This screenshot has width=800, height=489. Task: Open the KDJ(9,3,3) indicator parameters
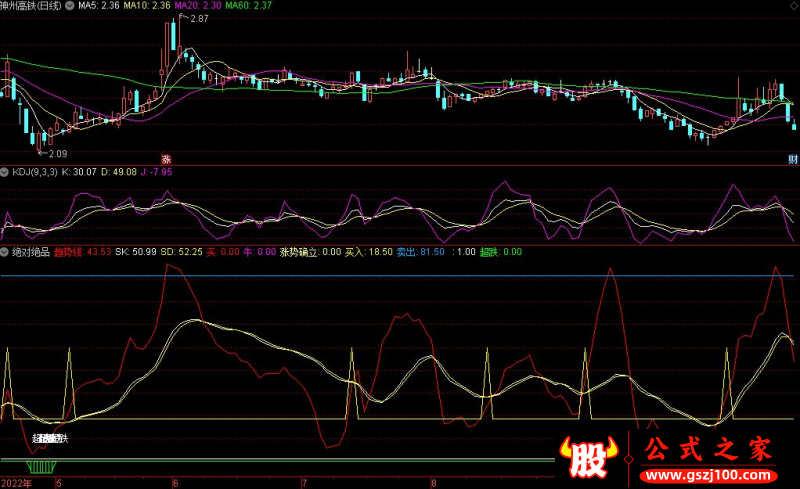[x=35, y=172]
